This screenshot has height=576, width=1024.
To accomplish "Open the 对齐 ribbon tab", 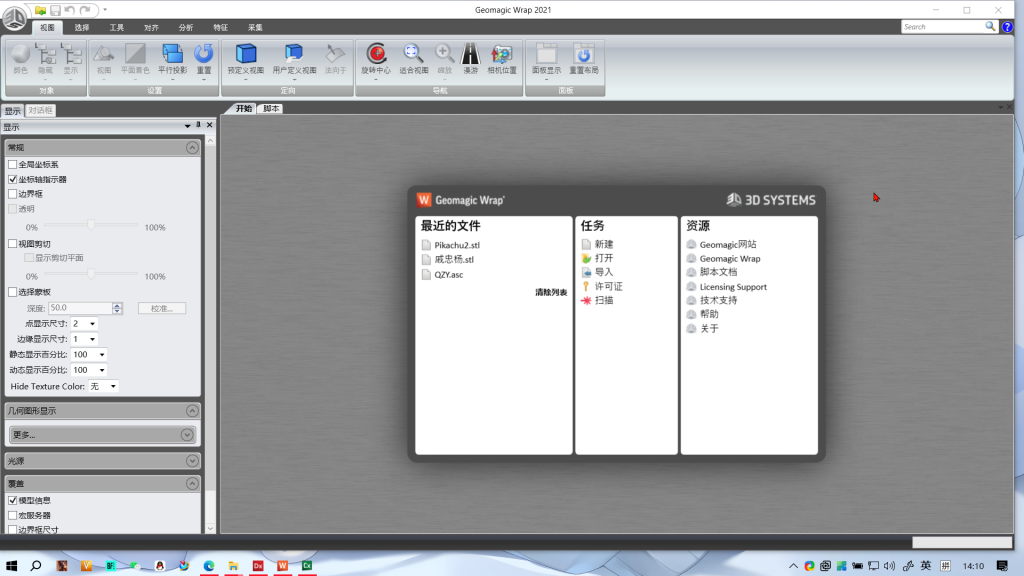I will (x=151, y=27).
